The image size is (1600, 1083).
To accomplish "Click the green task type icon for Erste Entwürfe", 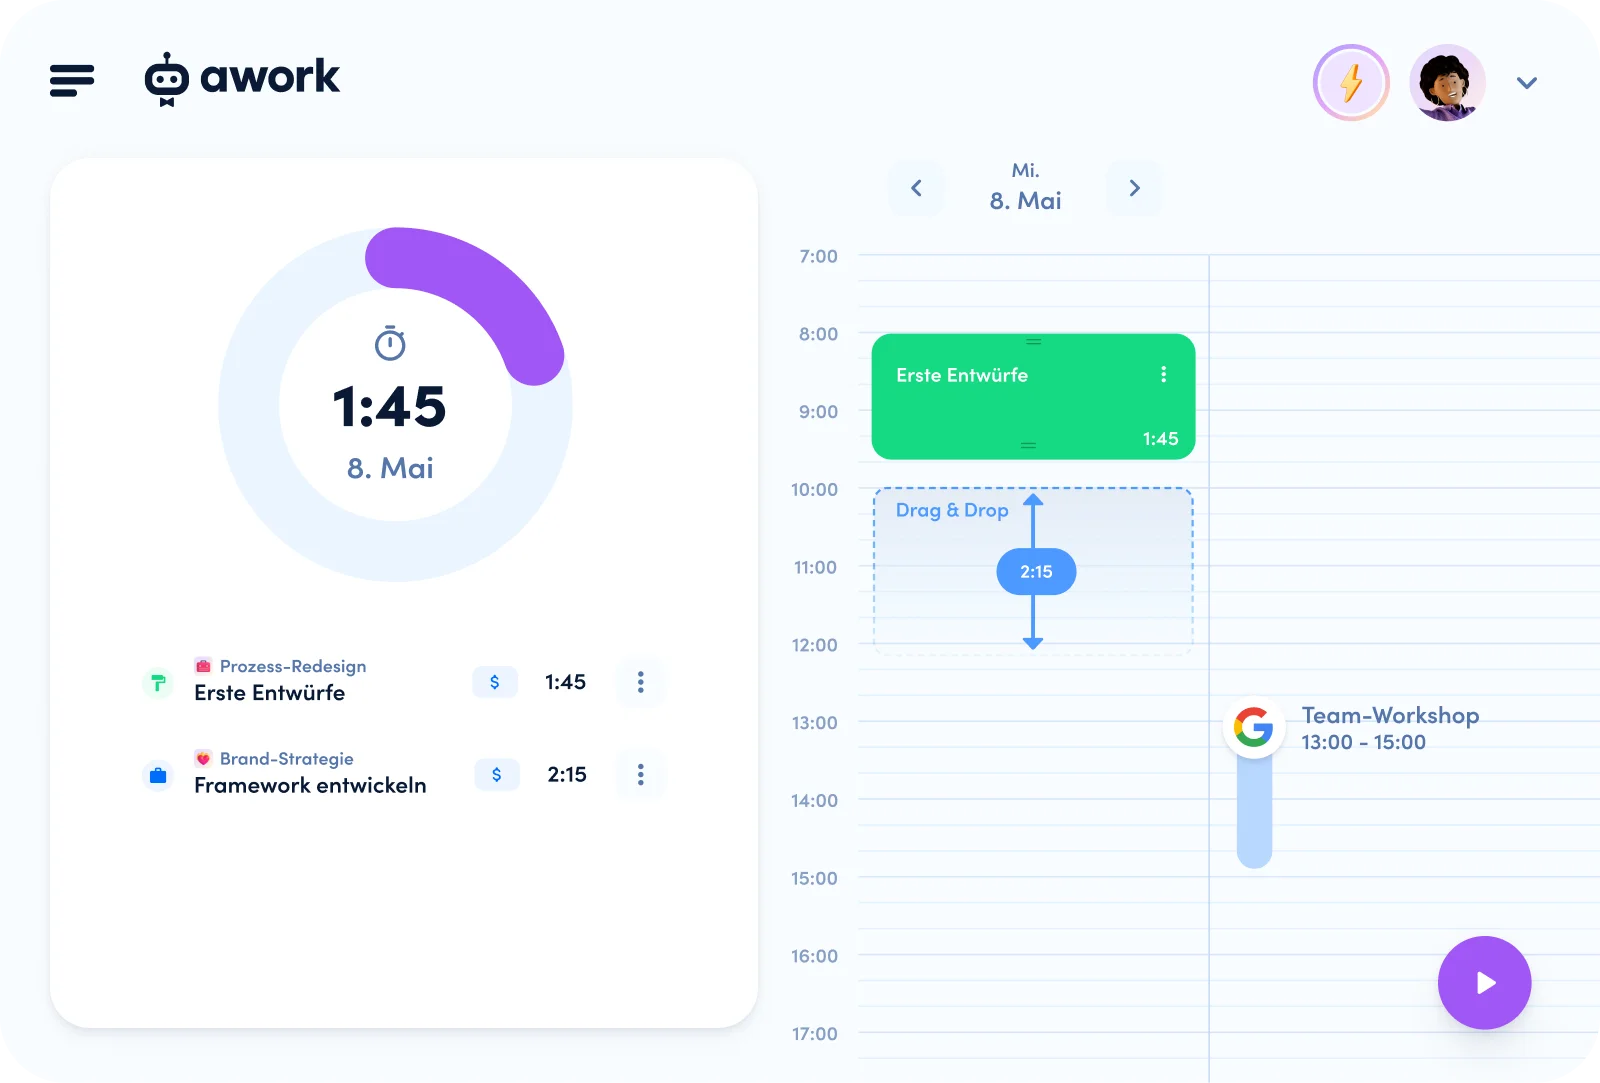I will (158, 683).
